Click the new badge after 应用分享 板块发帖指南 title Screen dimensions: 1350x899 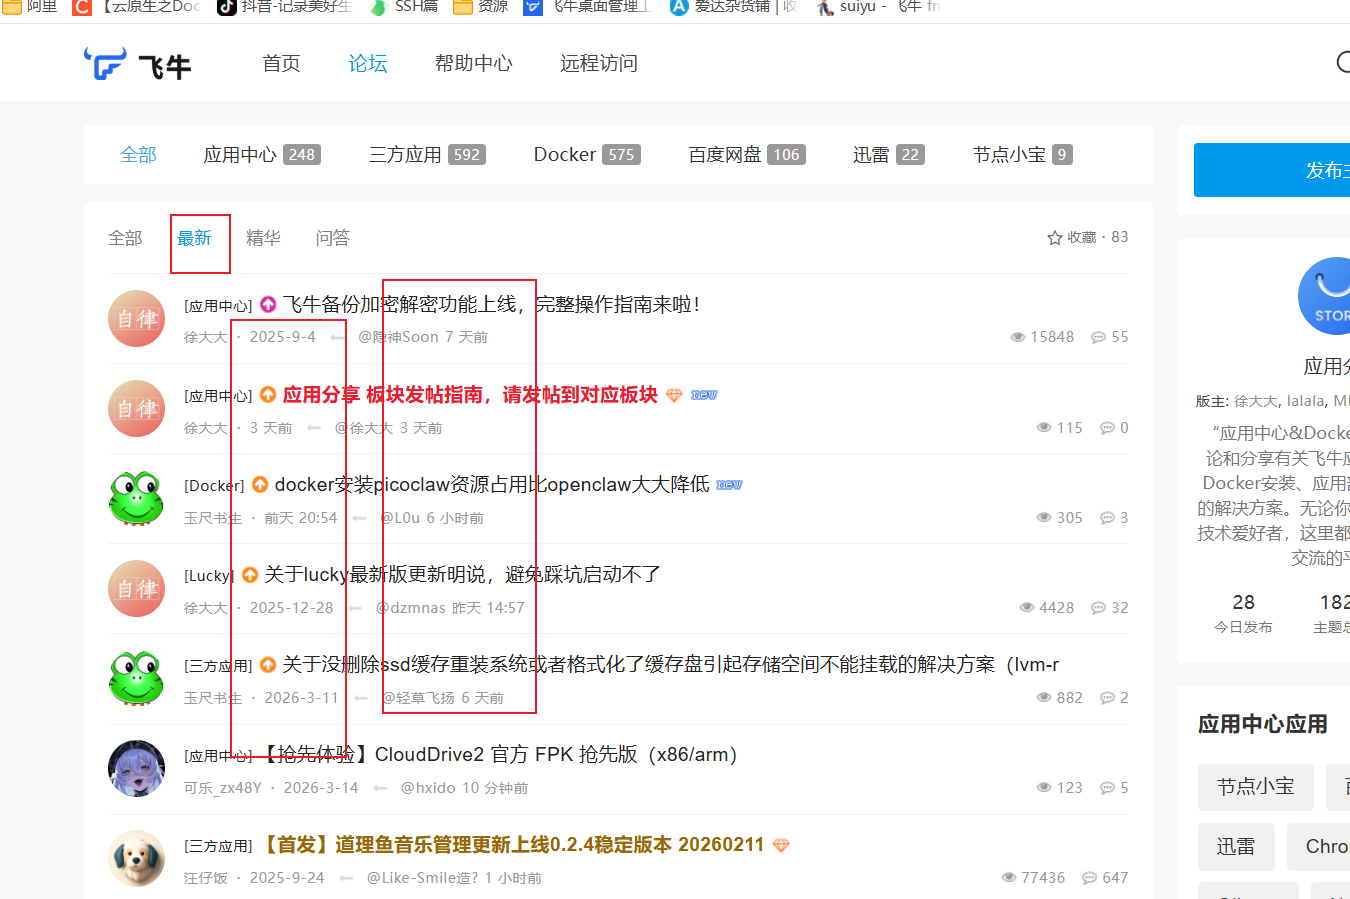coord(704,395)
